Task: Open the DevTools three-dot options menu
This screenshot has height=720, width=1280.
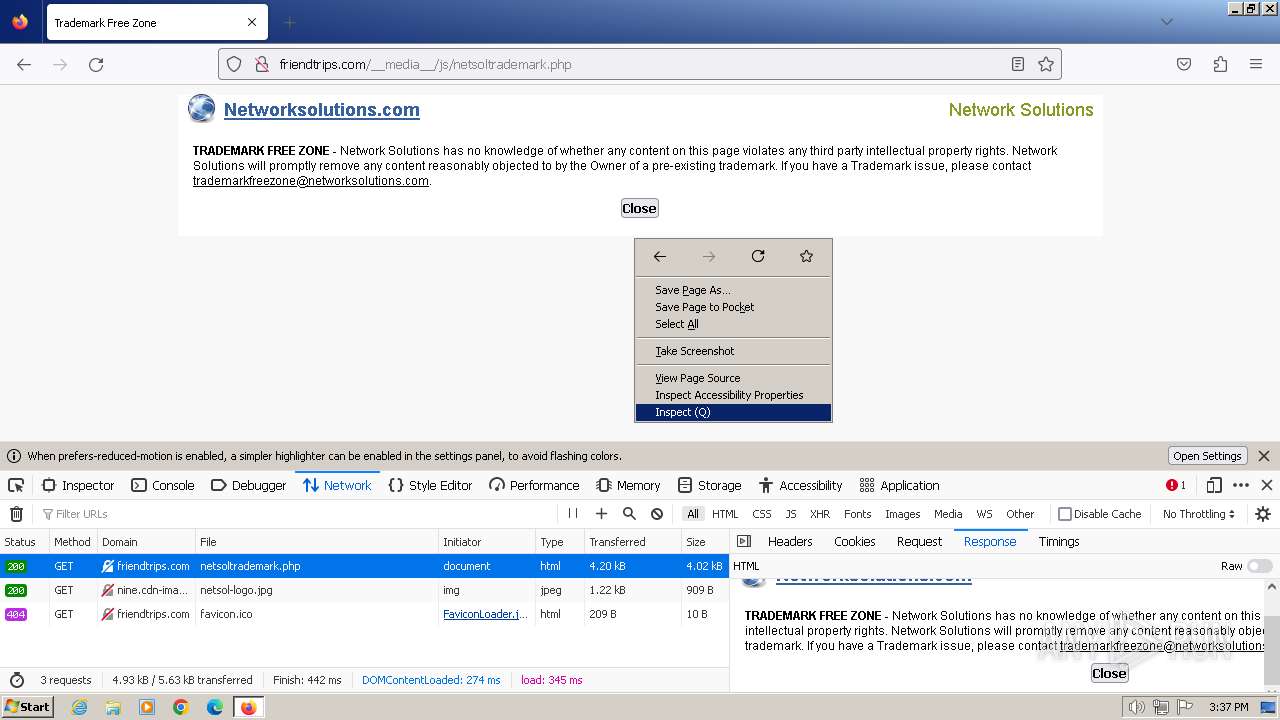Action: coord(1241,485)
